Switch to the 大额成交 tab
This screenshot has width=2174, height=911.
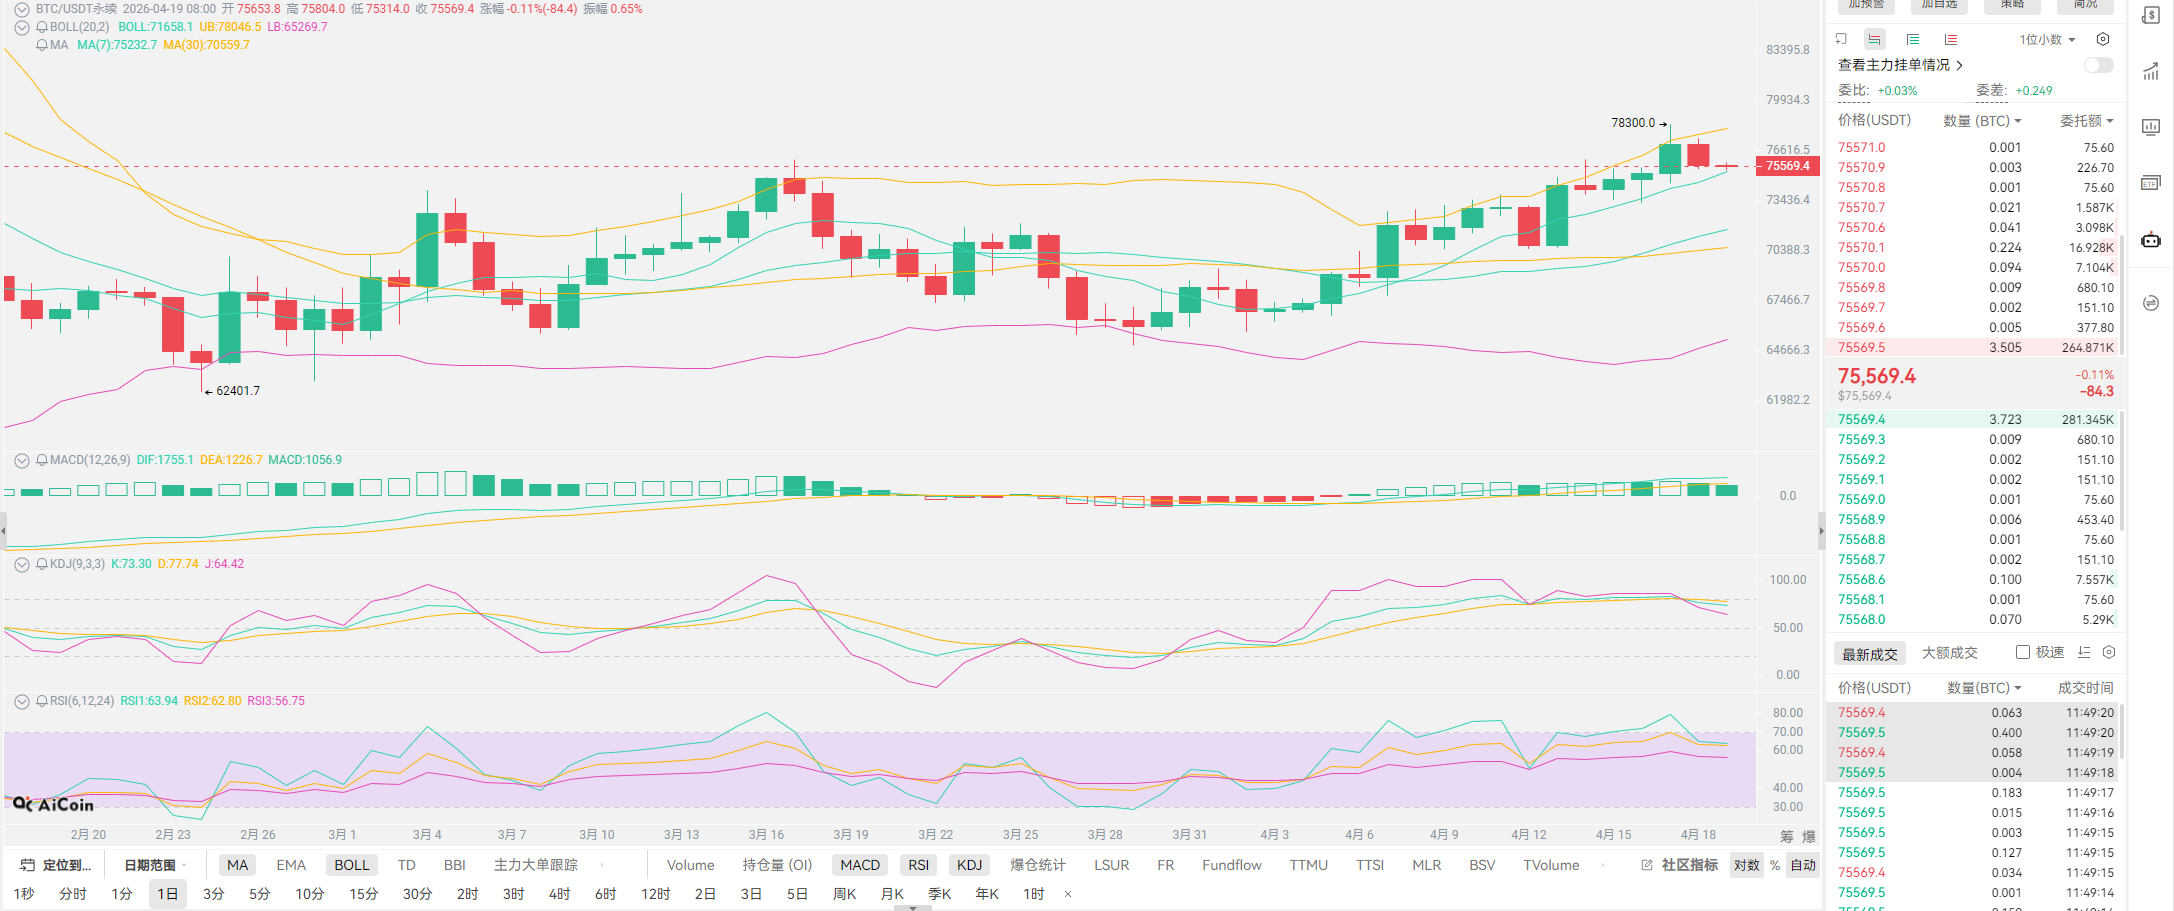click(x=1949, y=653)
